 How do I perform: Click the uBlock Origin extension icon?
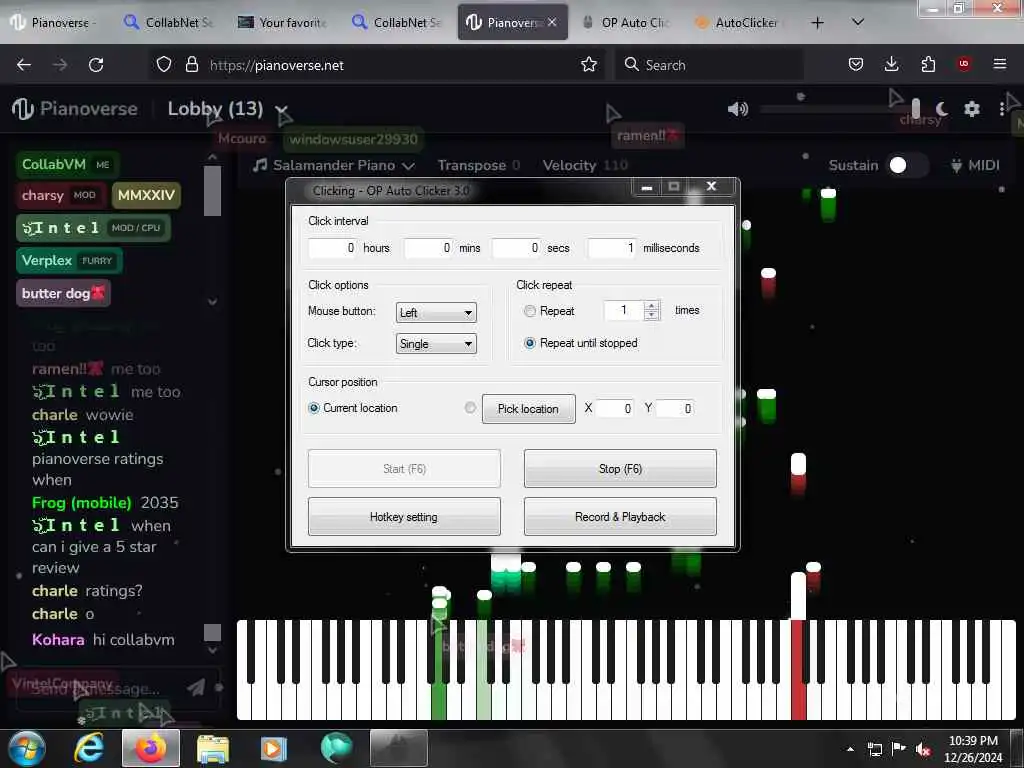pos(964,64)
